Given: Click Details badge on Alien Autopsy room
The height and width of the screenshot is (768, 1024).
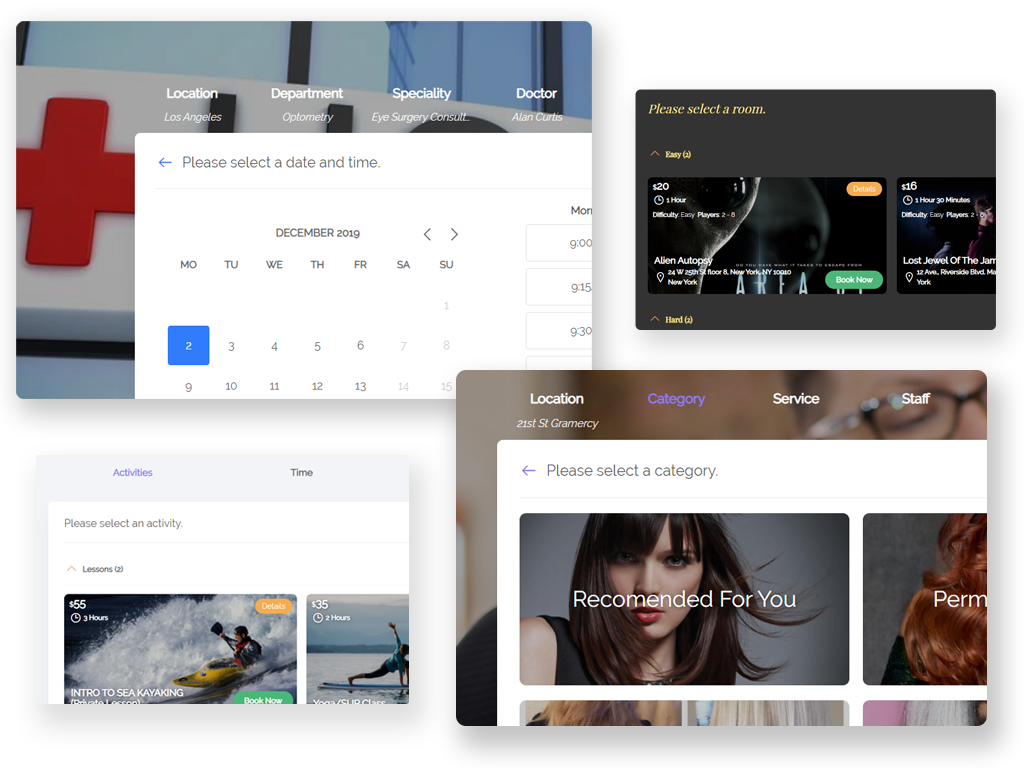Looking at the screenshot, I should pyautogui.click(x=864, y=189).
